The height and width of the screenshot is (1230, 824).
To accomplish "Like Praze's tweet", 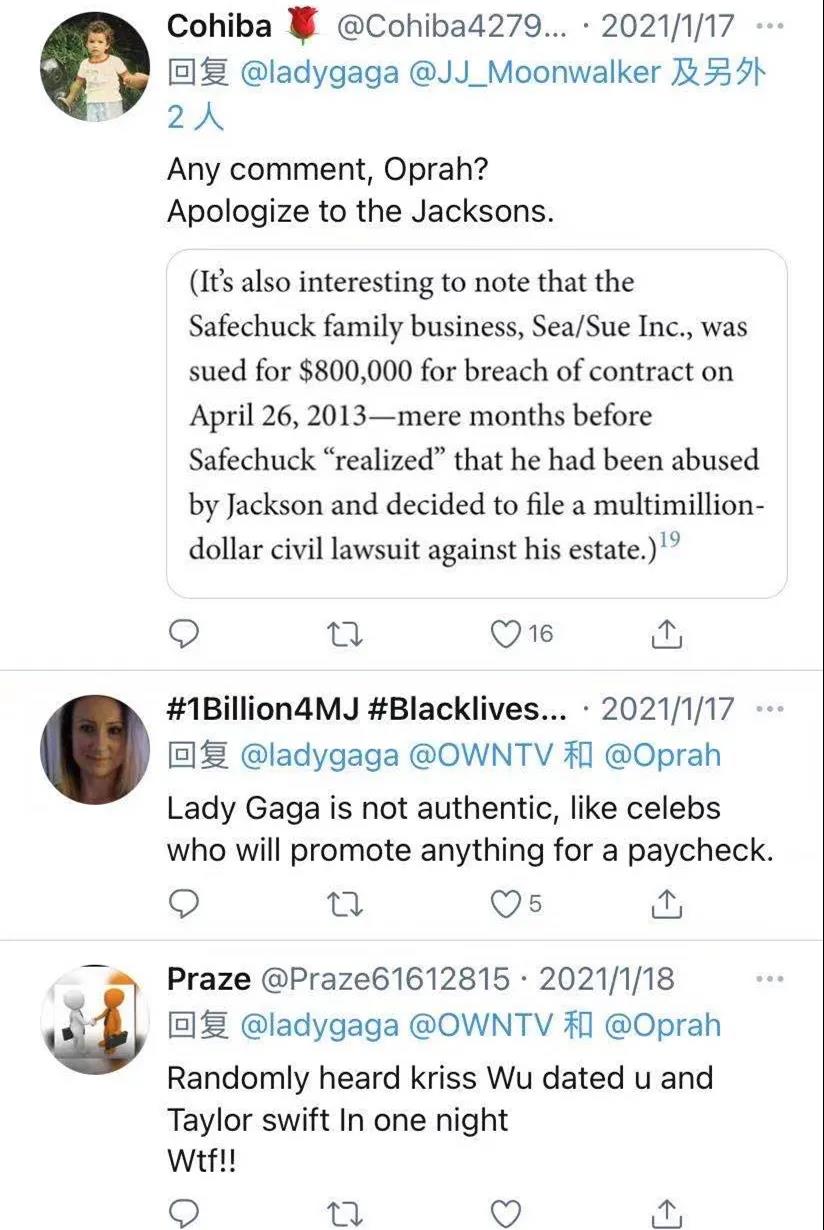I will click(x=506, y=1212).
